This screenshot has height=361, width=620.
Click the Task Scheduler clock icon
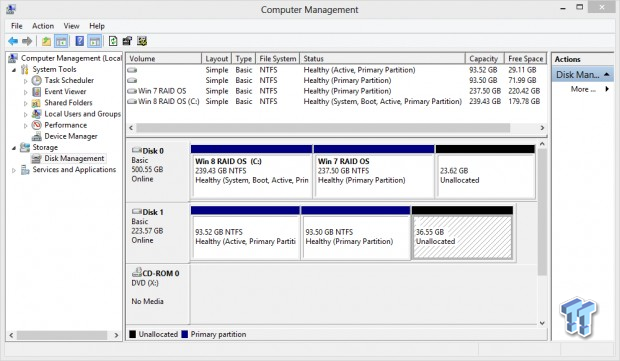coord(36,80)
